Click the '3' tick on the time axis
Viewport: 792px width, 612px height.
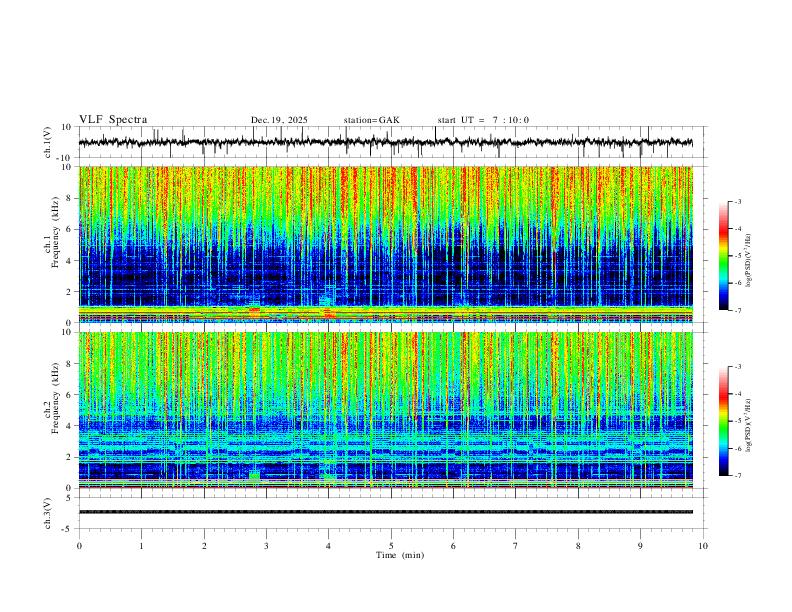pos(266,546)
